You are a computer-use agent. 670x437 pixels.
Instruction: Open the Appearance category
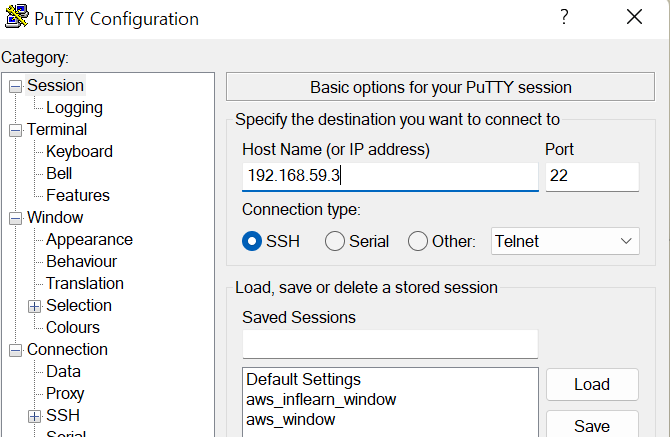click(89, 240)
